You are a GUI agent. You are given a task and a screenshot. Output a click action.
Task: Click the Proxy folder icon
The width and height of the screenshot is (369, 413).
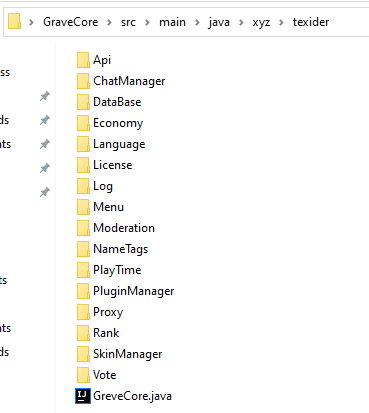click(83, 312)
